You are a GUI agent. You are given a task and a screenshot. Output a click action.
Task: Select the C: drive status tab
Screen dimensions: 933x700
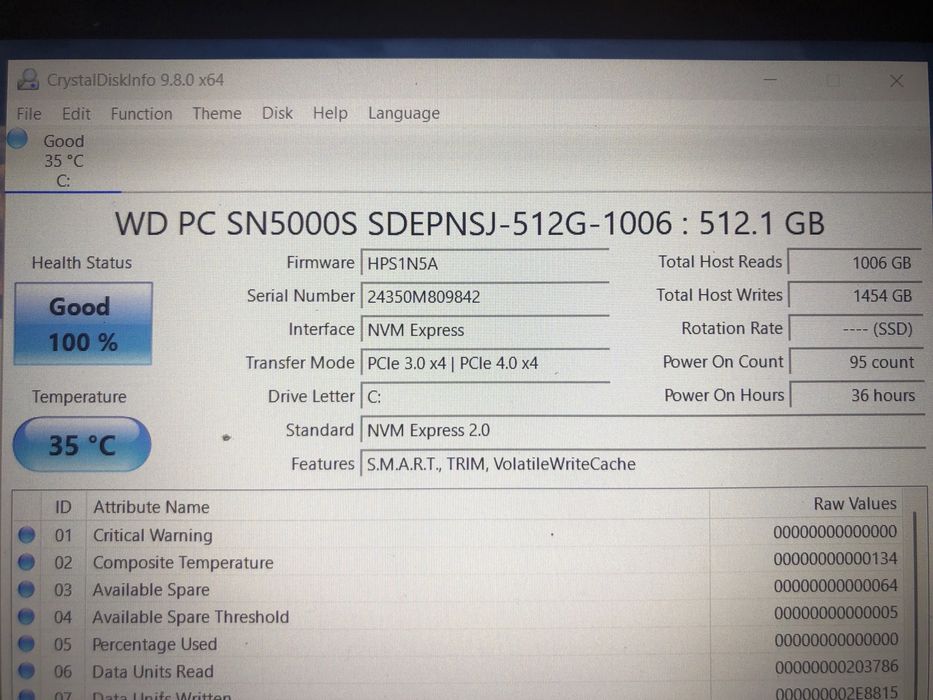click(x=63, y=161)
